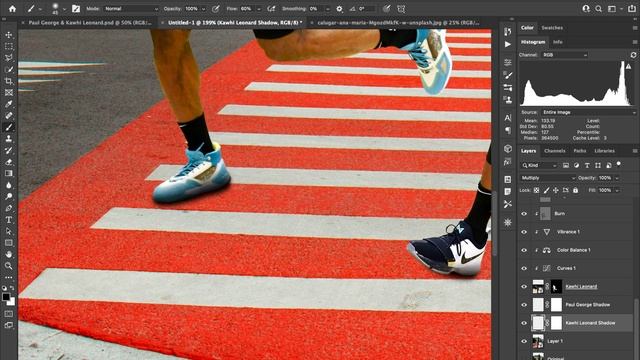Hide the Paul George Shadow layer

pyautogui.click(x=524, y=305)
